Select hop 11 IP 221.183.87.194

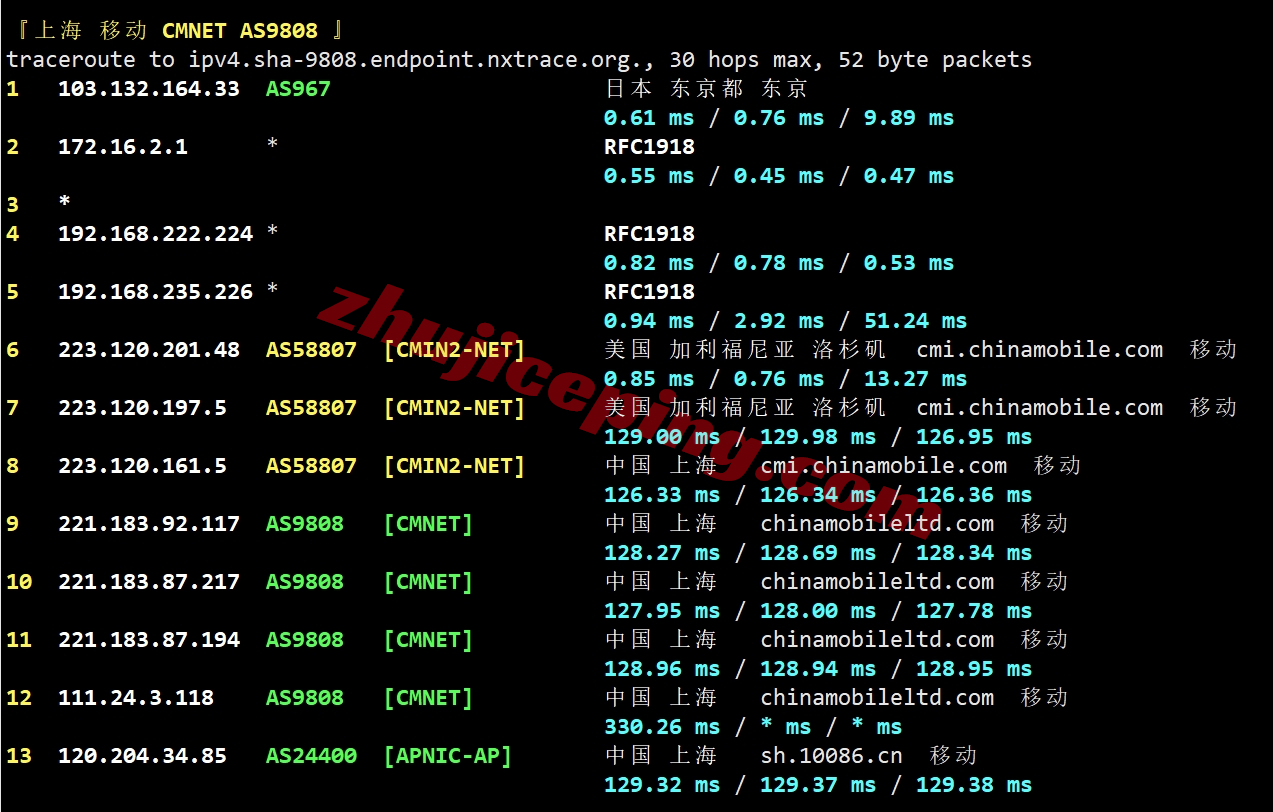click(x=149, y=640)
